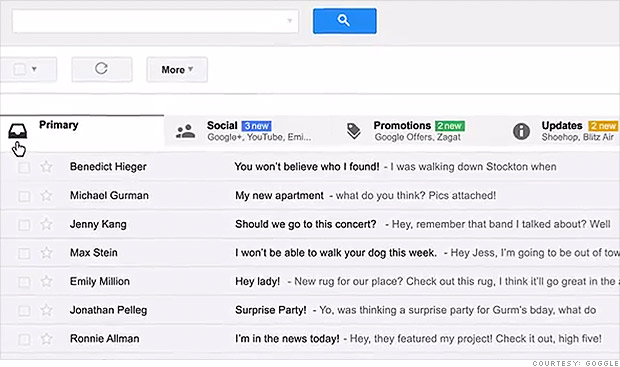
Task: Click sender name Emily Million
Action: pos(100,281)
